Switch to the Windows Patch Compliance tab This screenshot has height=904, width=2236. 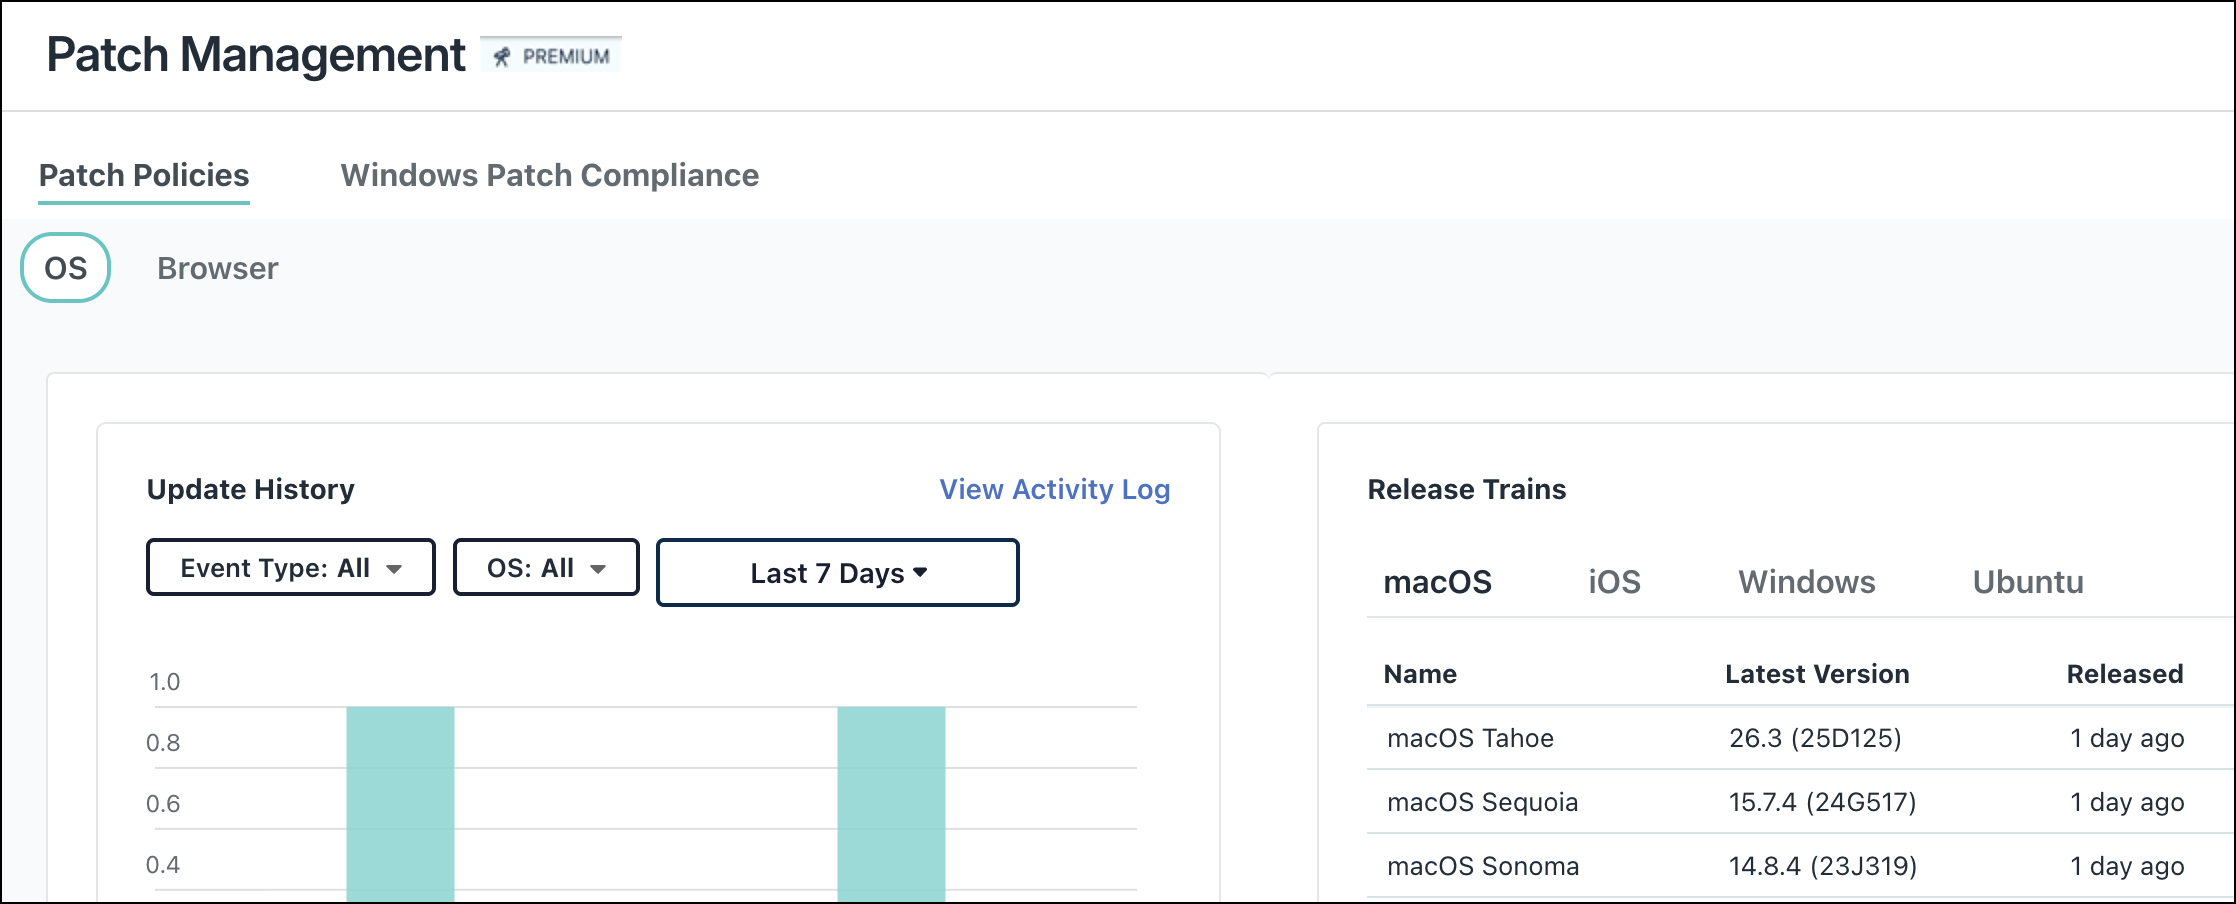(x=549, y=176)
